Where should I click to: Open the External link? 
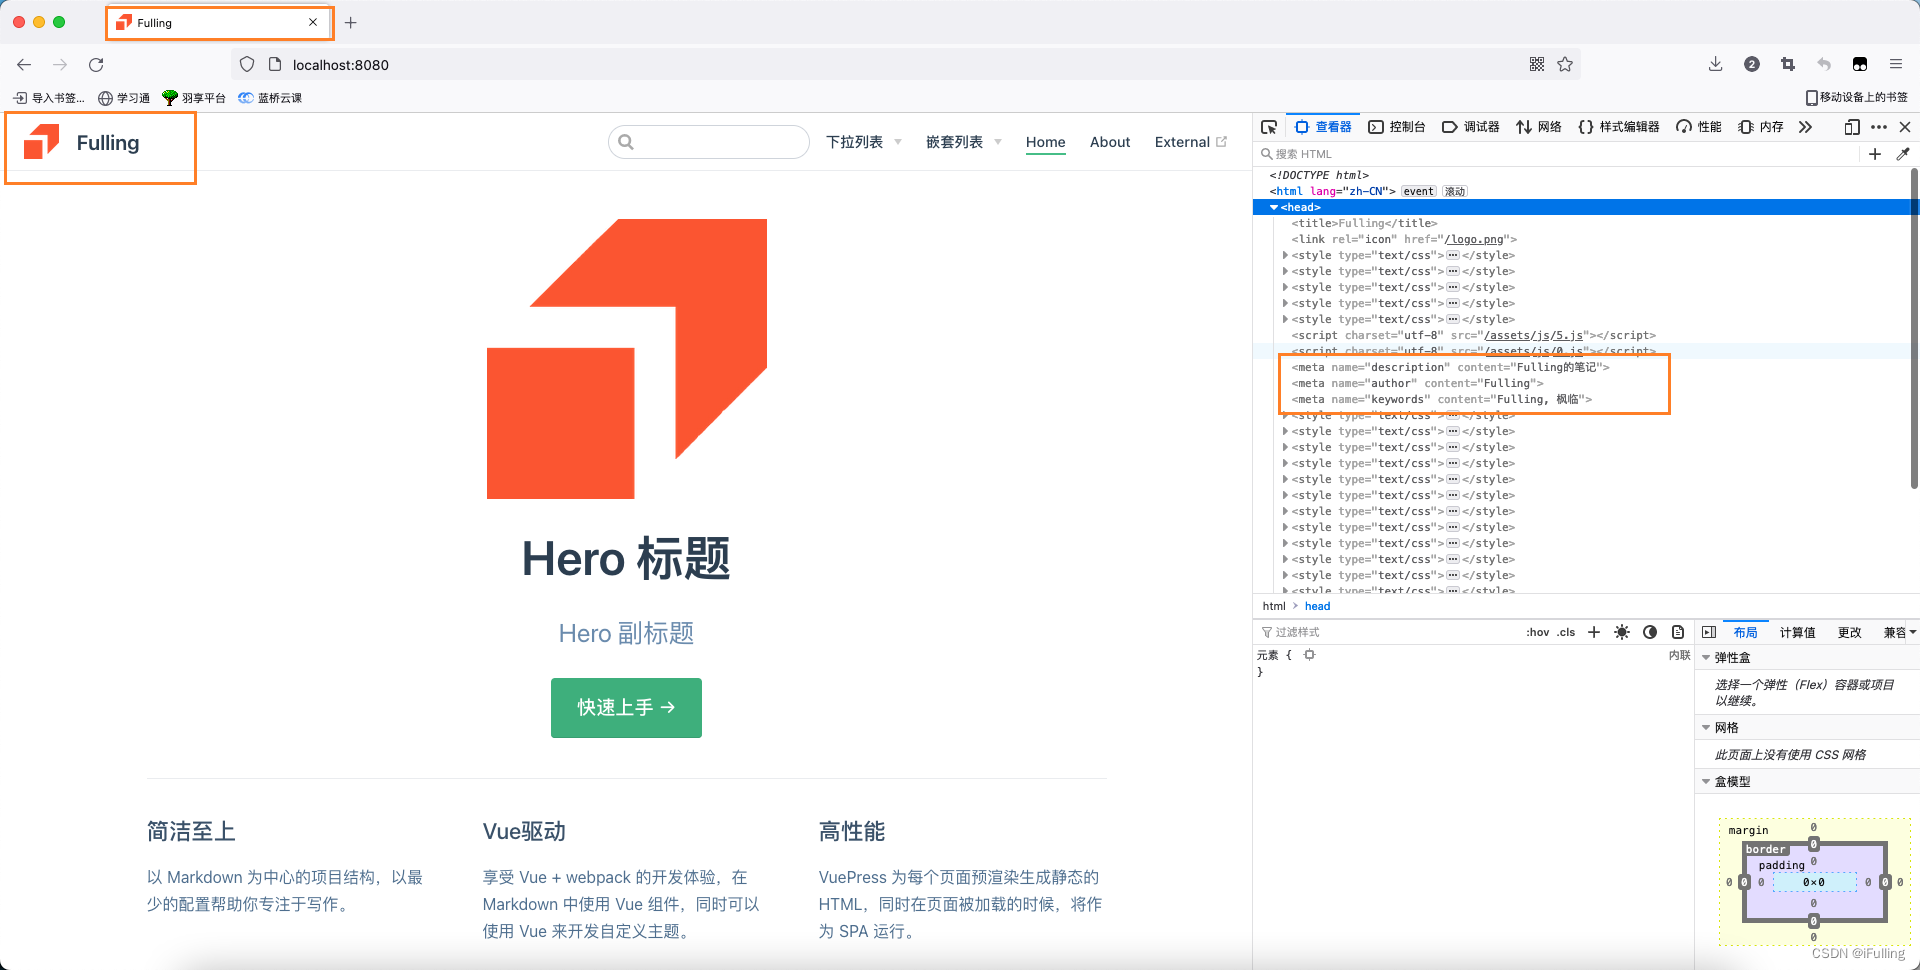point(1190,142)
